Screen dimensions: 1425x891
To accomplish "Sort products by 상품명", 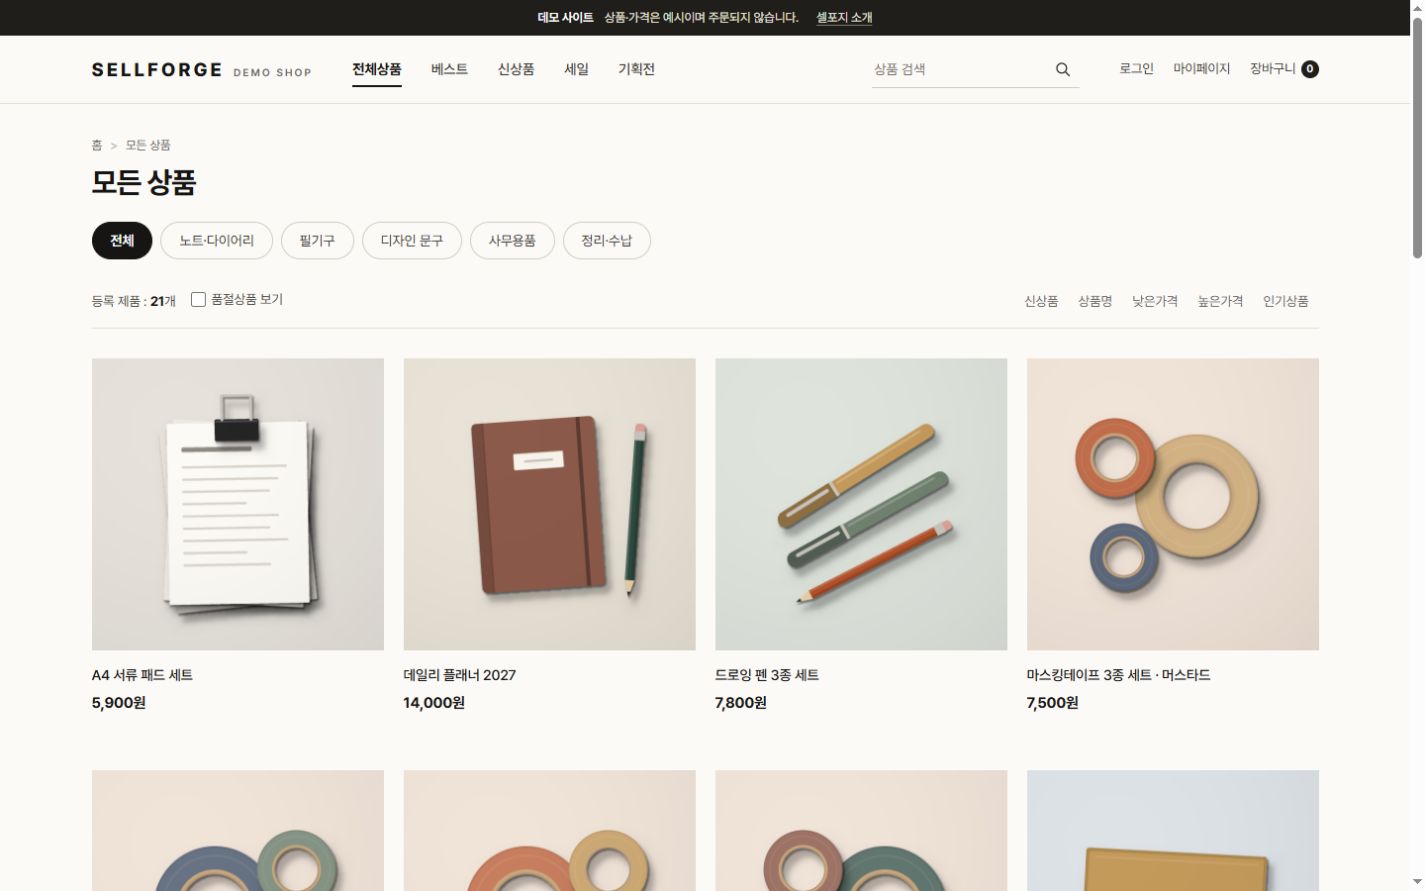I will (1095, 301).
